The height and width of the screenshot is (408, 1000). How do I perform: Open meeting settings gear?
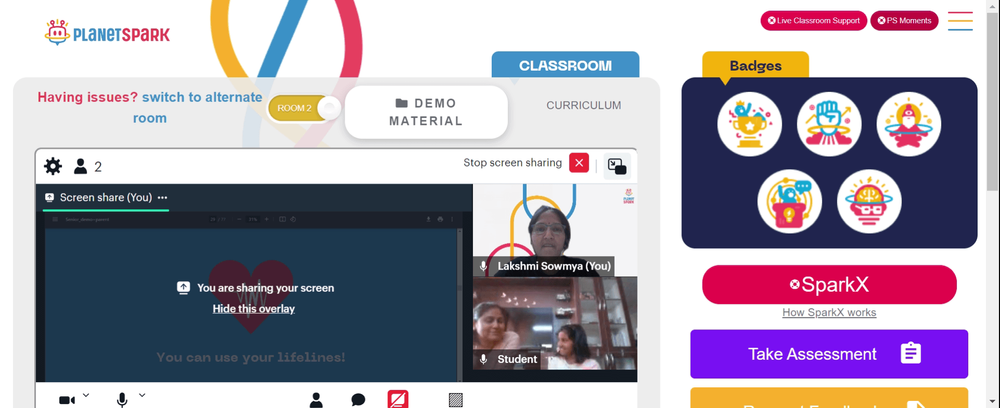[x=53, y=166]
